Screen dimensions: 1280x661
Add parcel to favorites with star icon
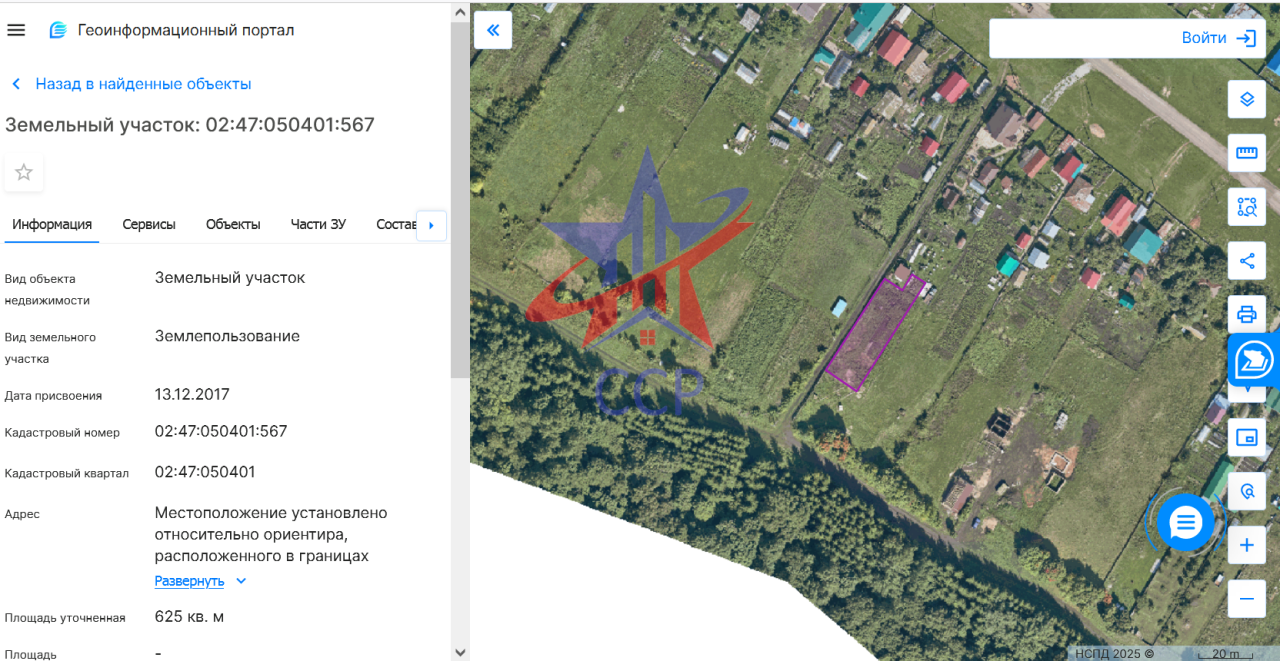[24, 172]
